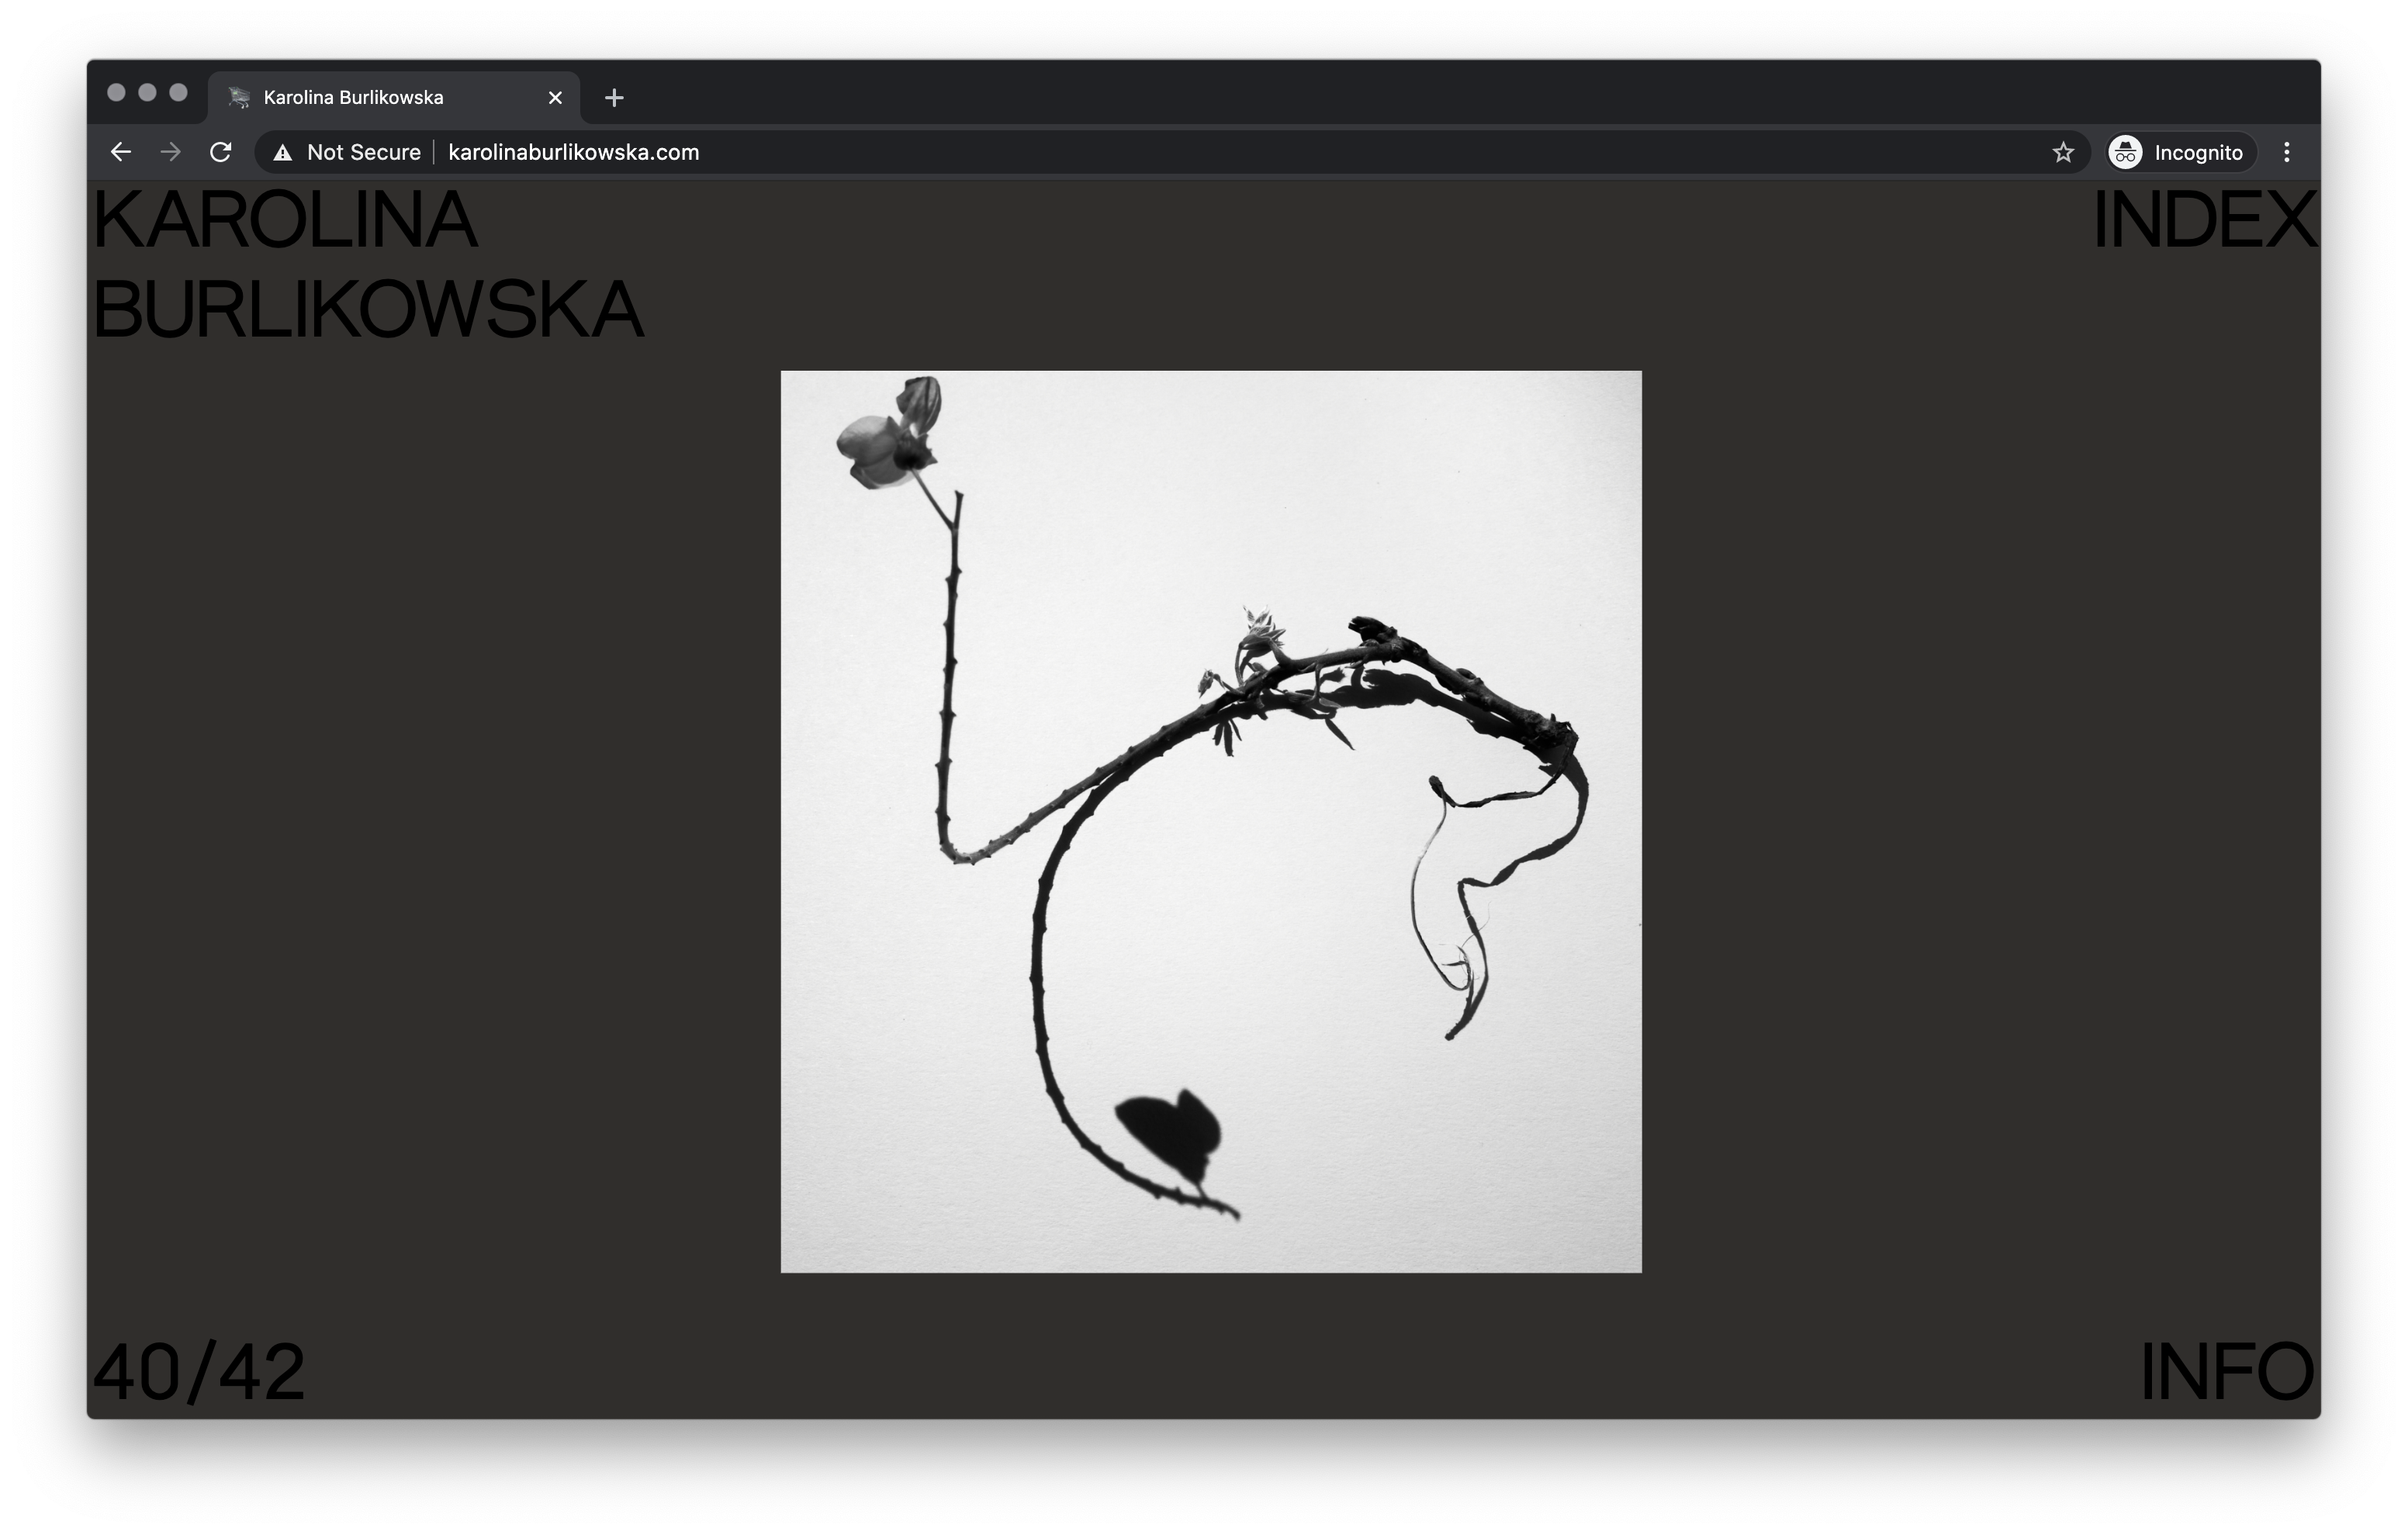This screenshot has height=1534, width=2408.
Task: Open a new tab with plus
Action: pyautogui.click(x=614, y=98)
